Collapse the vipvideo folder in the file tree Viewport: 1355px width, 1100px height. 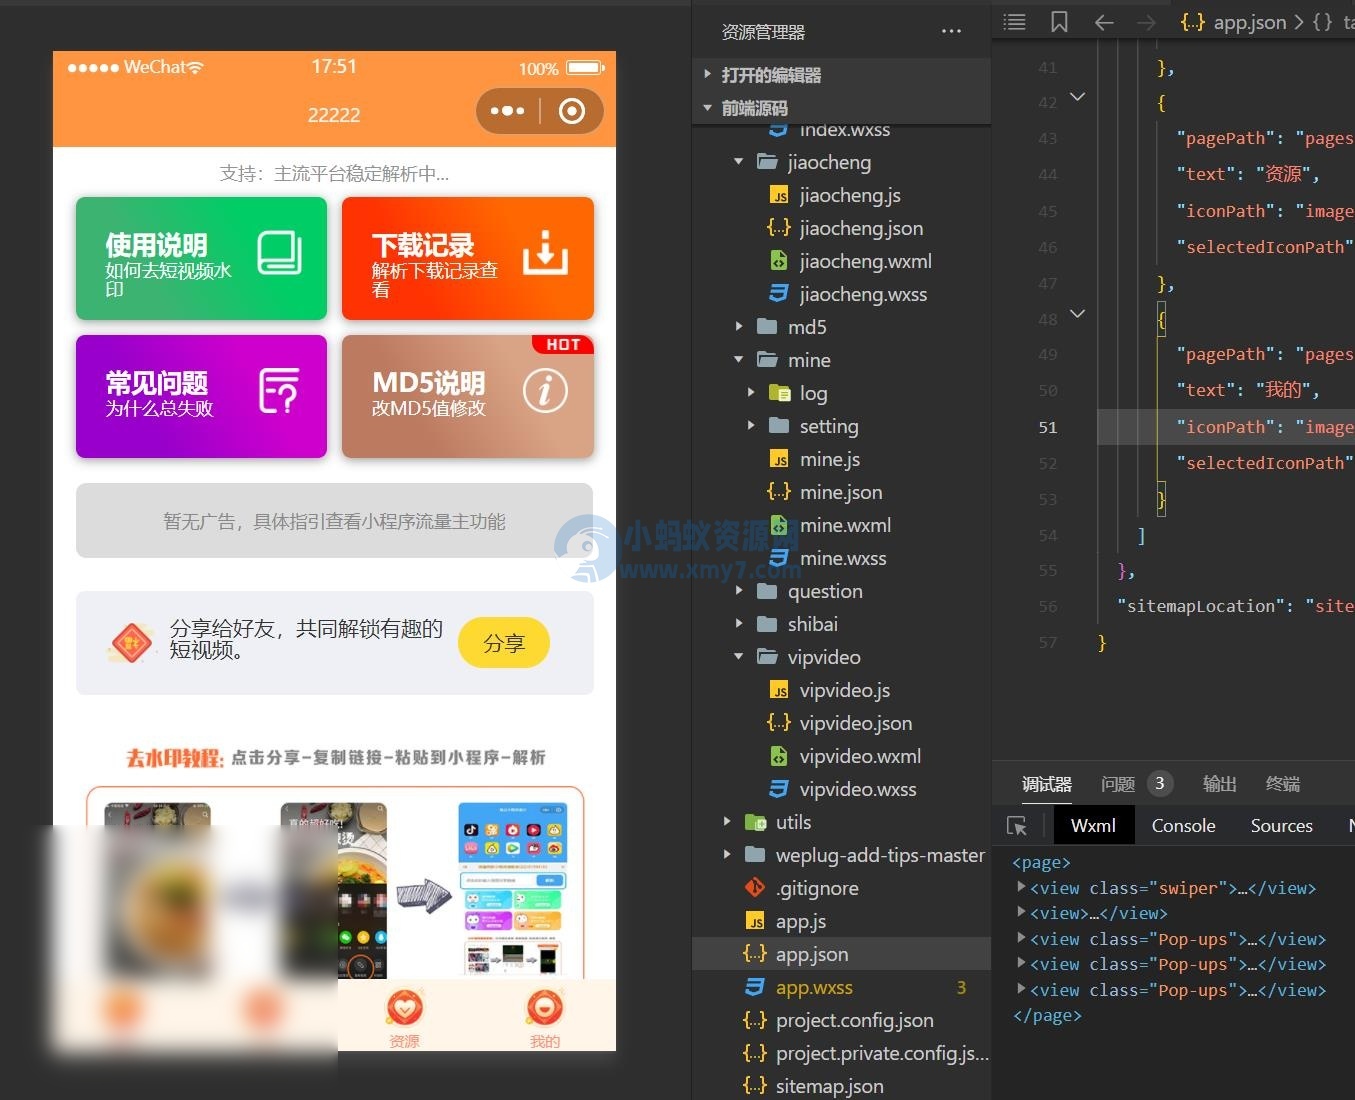[x=738, y=657]
